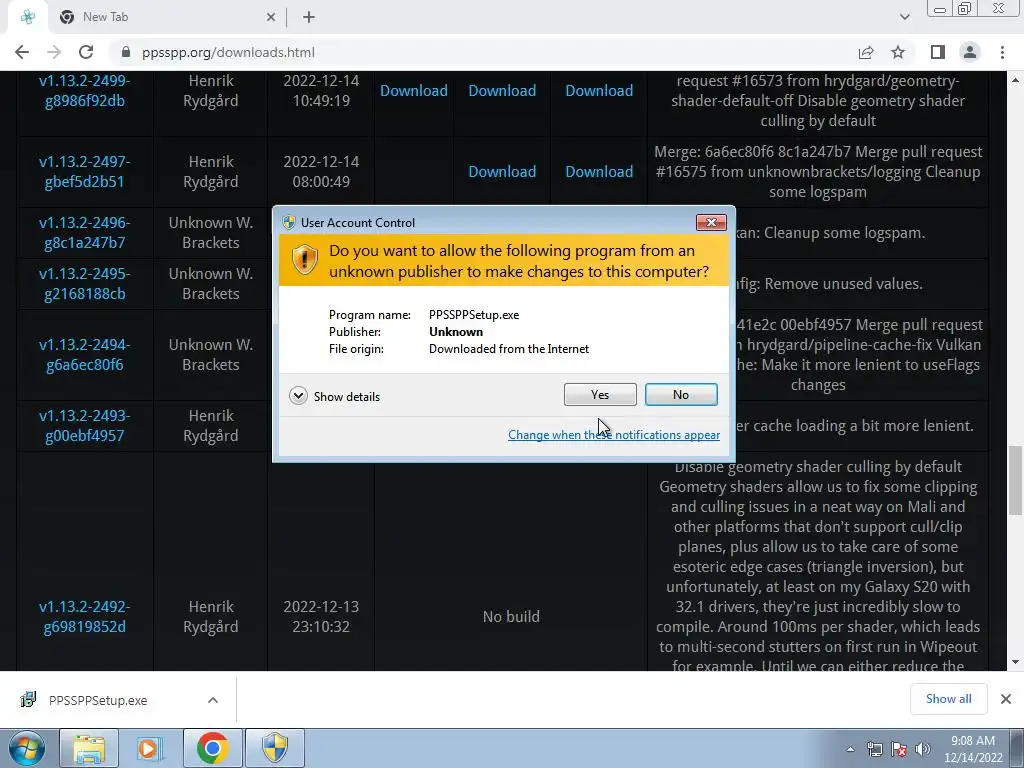Share this page icon in address bar
Image resolution: width=1024 pixels, height=768 pixels.
pyautogui.click(x=866, y=52)
